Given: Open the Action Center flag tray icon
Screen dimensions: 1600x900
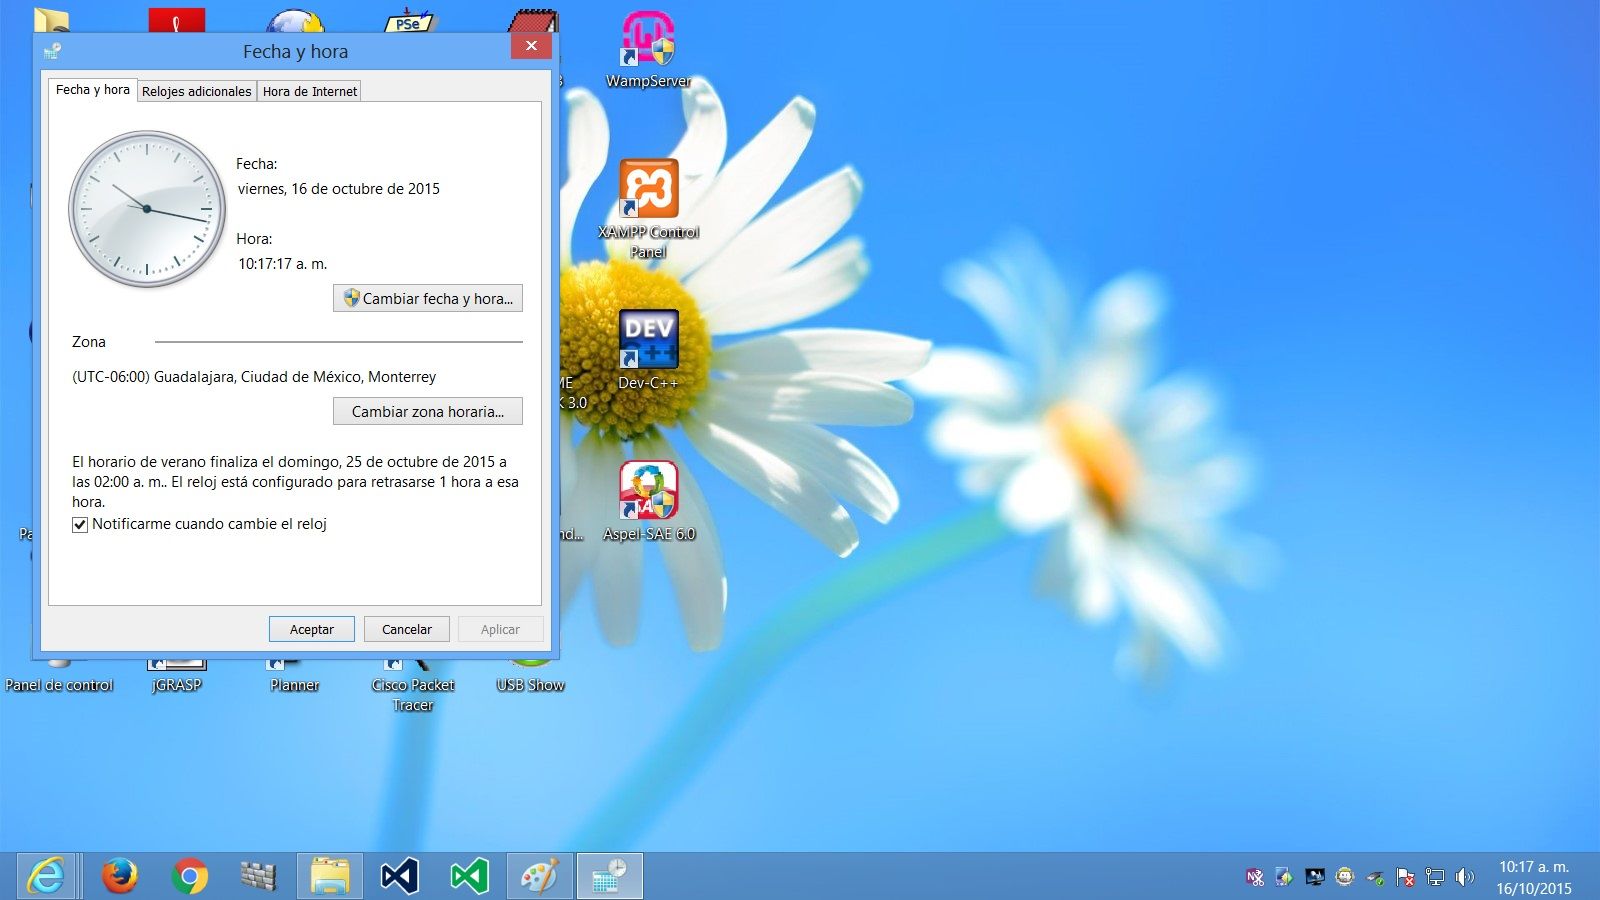Looking at the screenshot, I should pos(1405,877).
